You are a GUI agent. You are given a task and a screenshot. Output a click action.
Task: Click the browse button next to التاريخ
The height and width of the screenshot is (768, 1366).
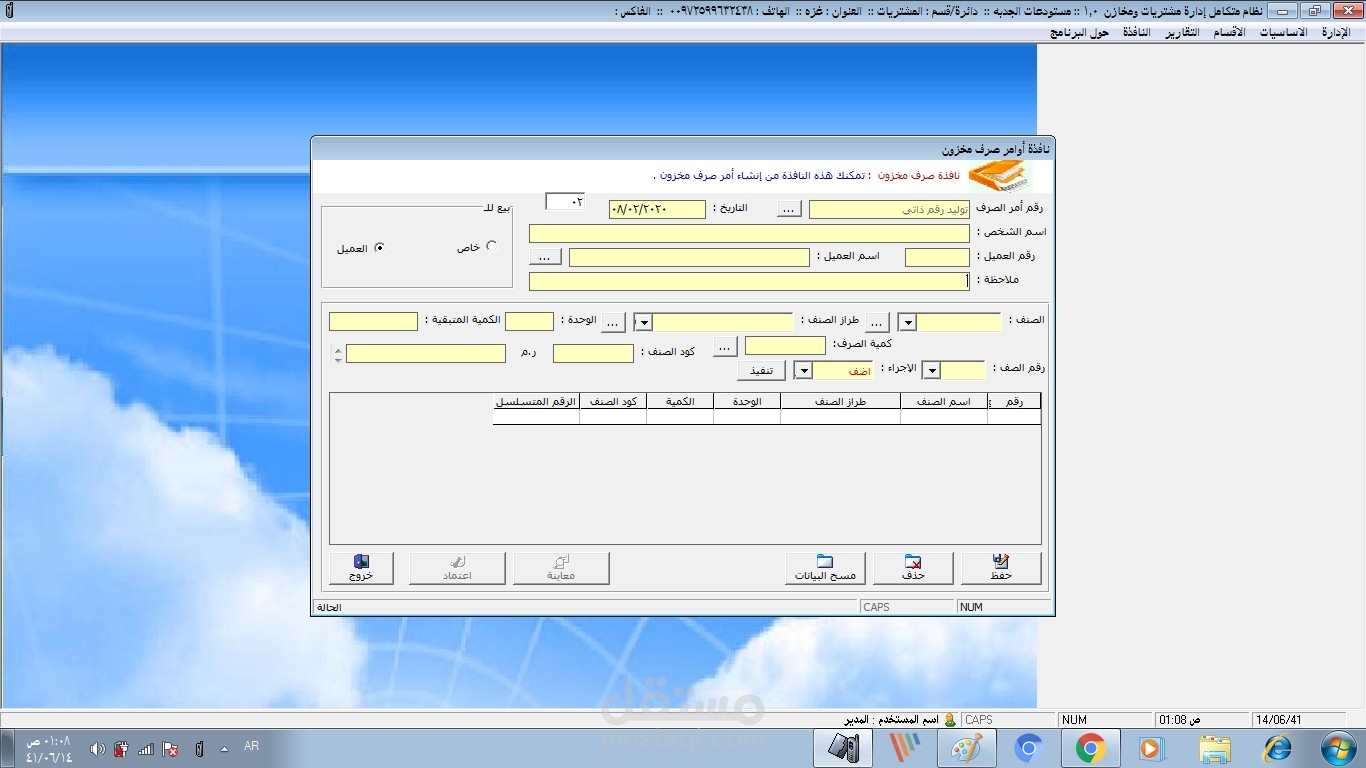click(x=789, y=208)
